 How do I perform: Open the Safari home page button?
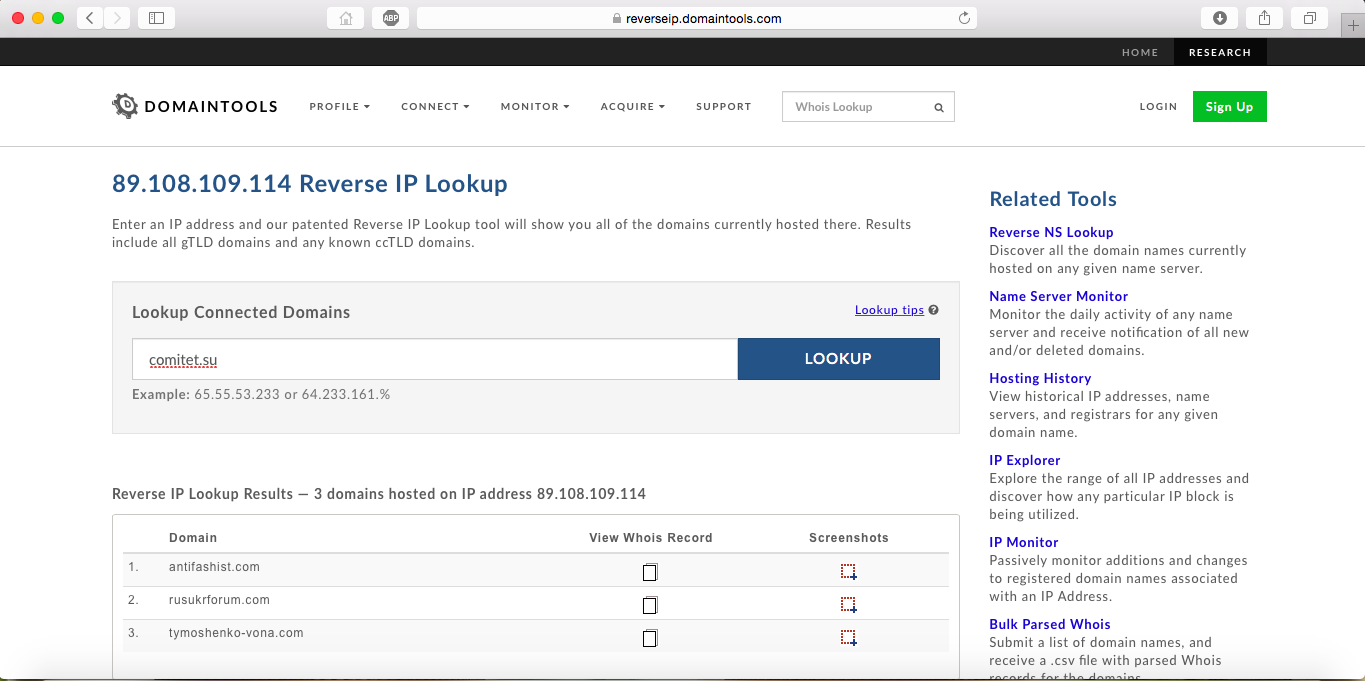point(346,18)
